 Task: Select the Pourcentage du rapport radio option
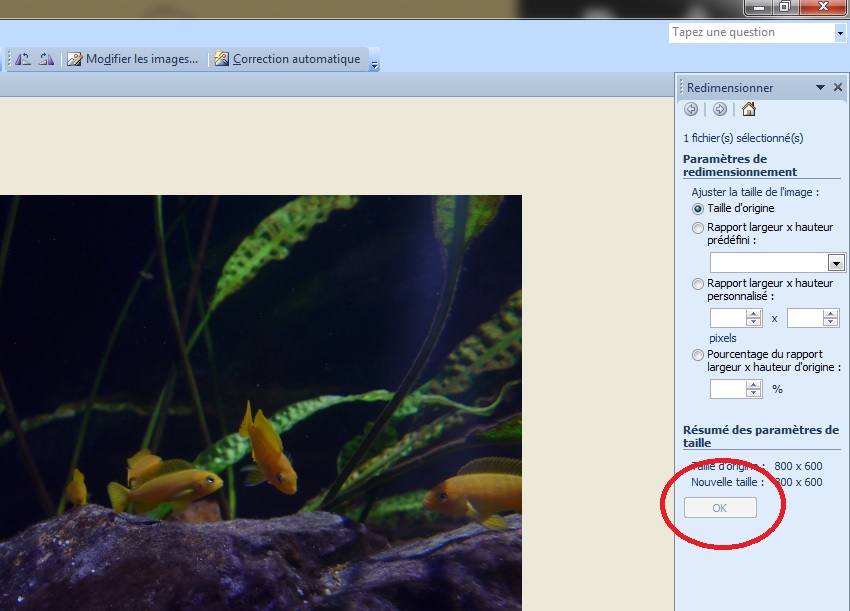tap(698, 355)
